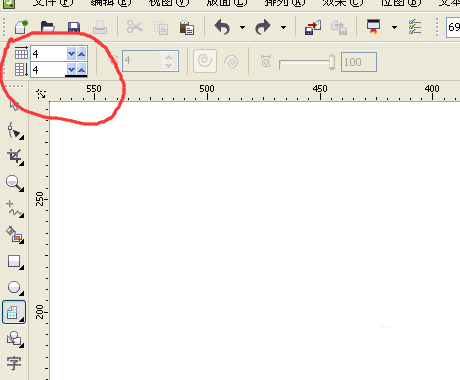The image size is (460, 380).
Task: Open the undo history dropdown arrow
Action: tap(242, 27)
